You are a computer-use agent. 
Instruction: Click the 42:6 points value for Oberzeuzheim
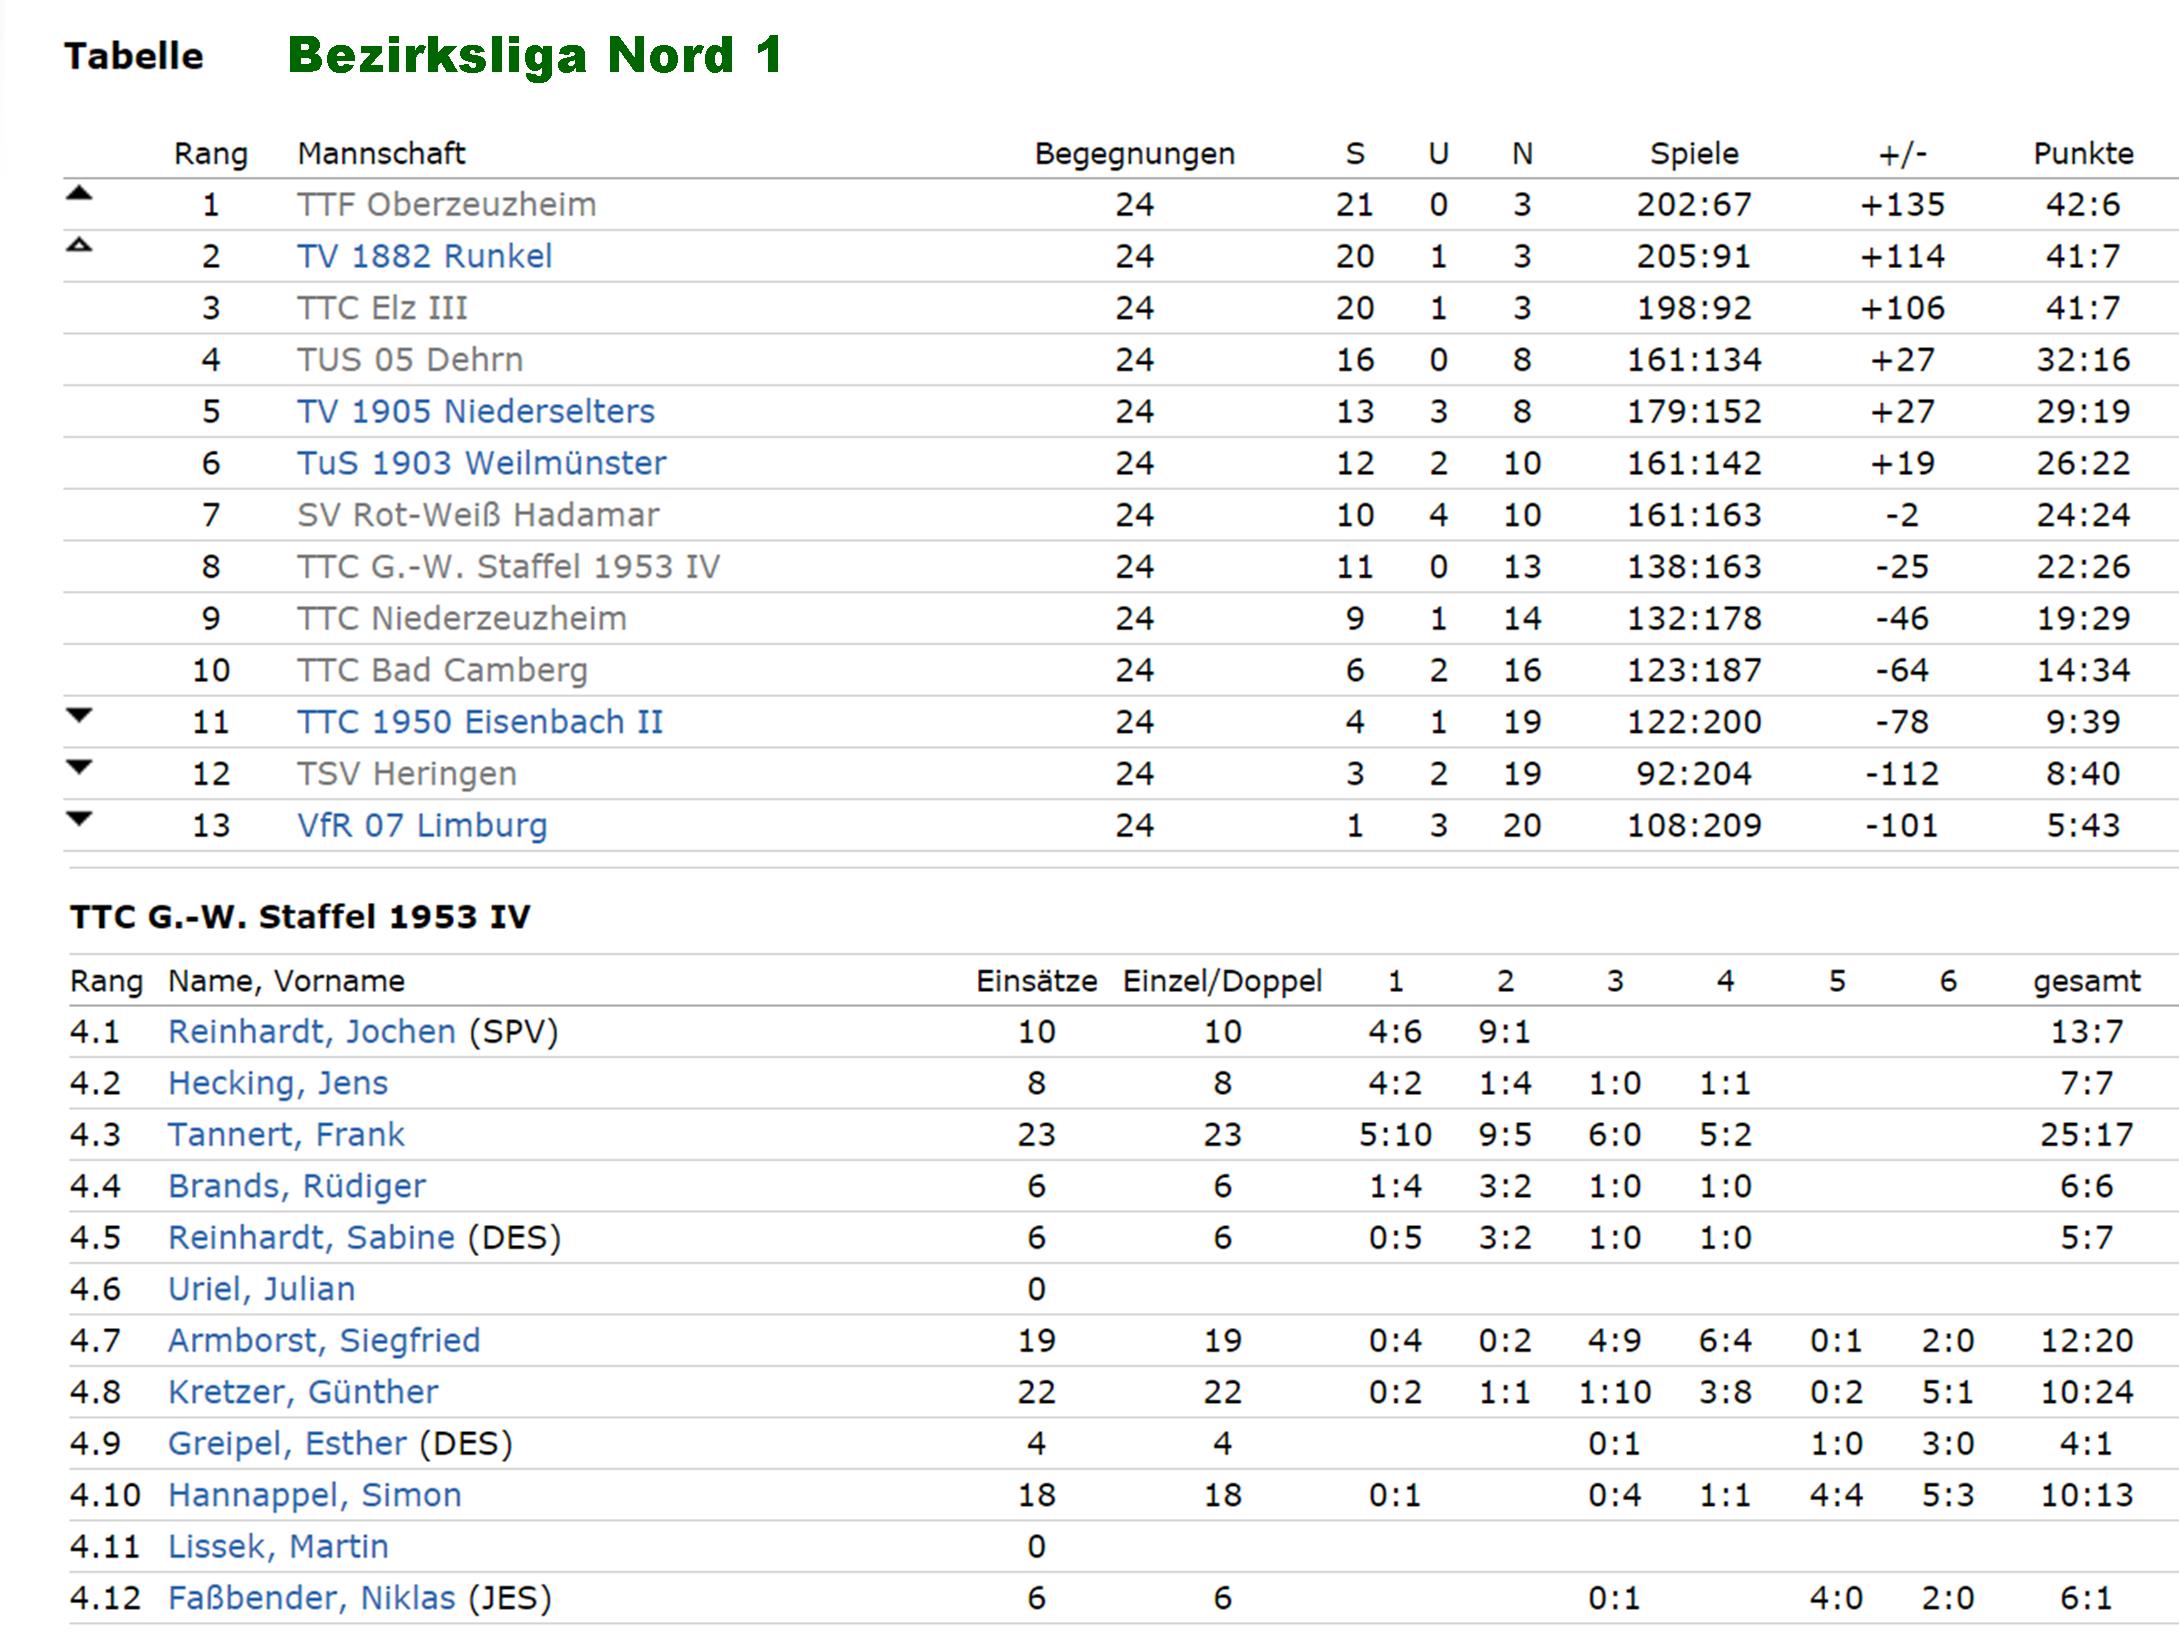pos(2083,205)
